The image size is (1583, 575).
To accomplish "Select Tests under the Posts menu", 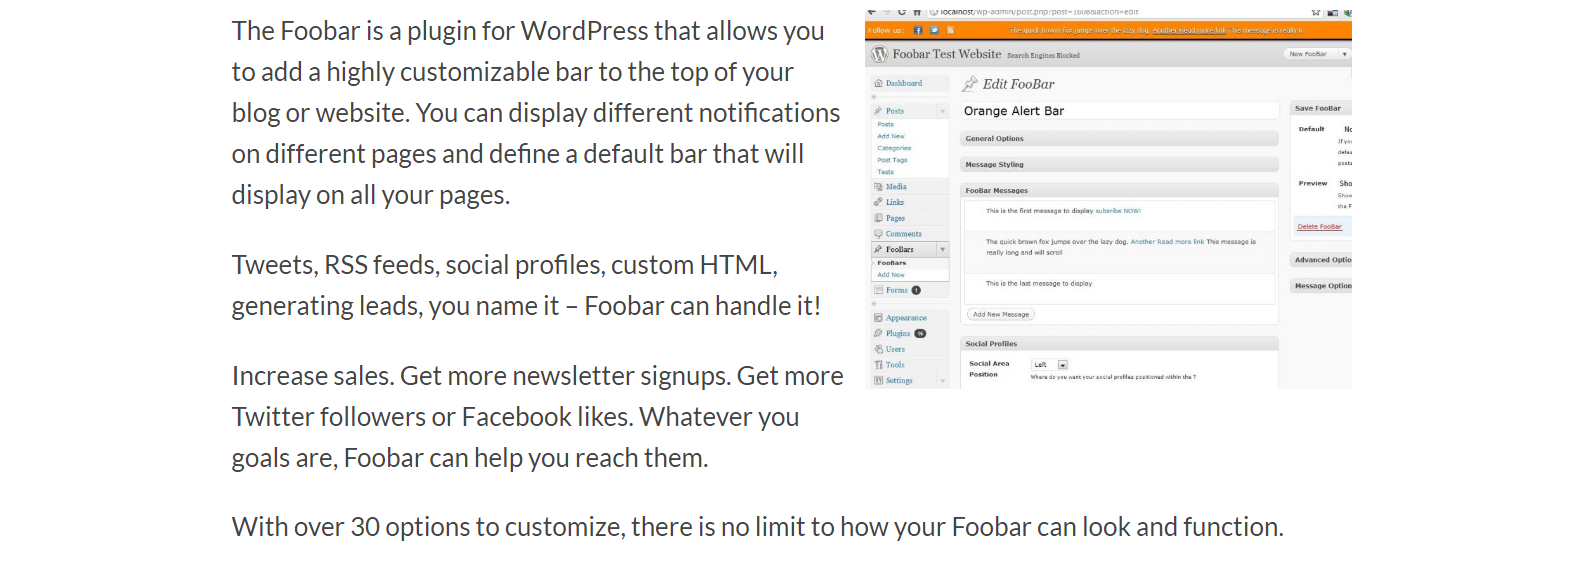I will [885, 172].
